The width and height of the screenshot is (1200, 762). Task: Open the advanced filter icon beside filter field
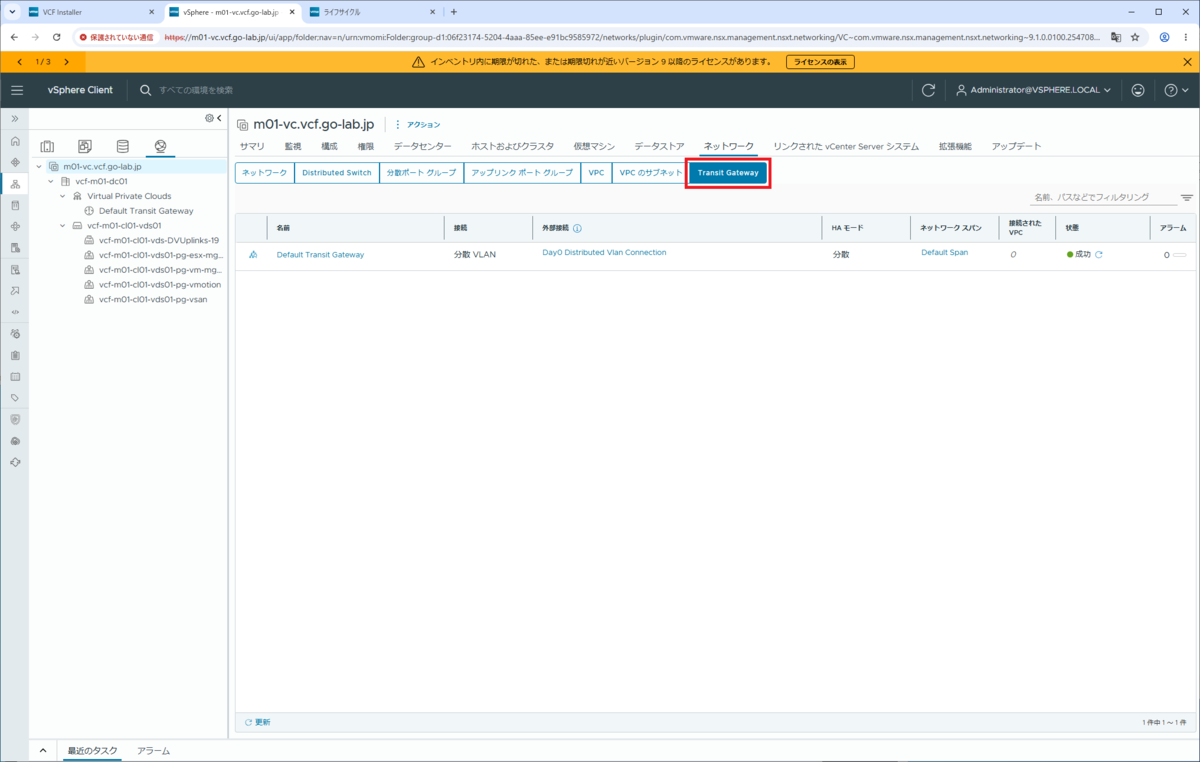(1187, 198)
